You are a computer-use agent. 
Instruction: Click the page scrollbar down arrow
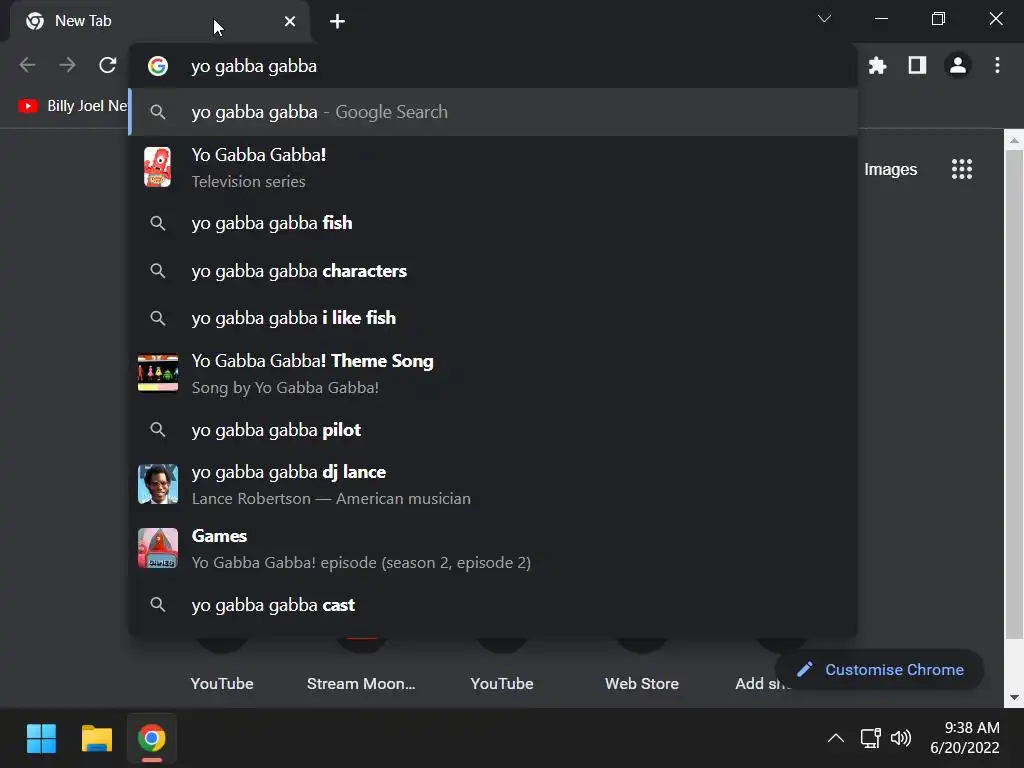click(1014, 697)
